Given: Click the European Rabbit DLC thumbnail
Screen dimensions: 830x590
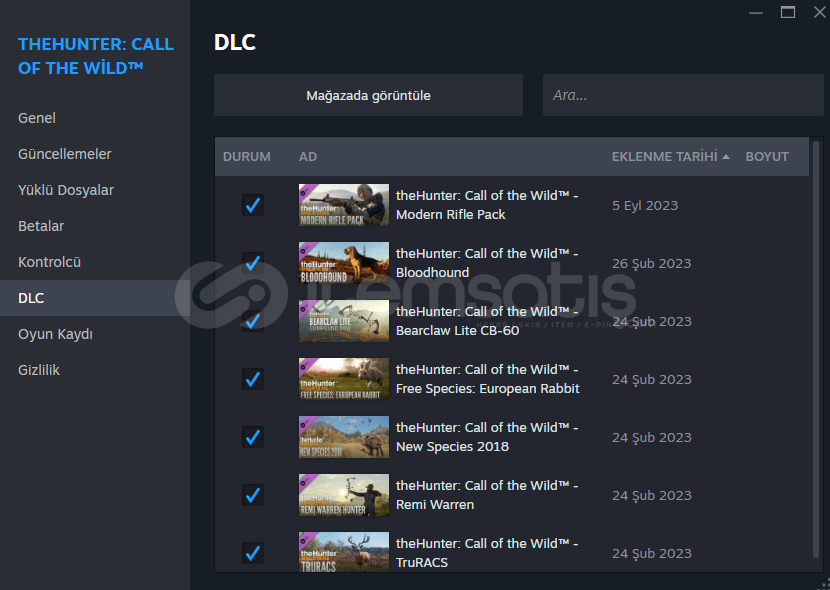Looking at the screenshot, I should [x=344, y=379].
